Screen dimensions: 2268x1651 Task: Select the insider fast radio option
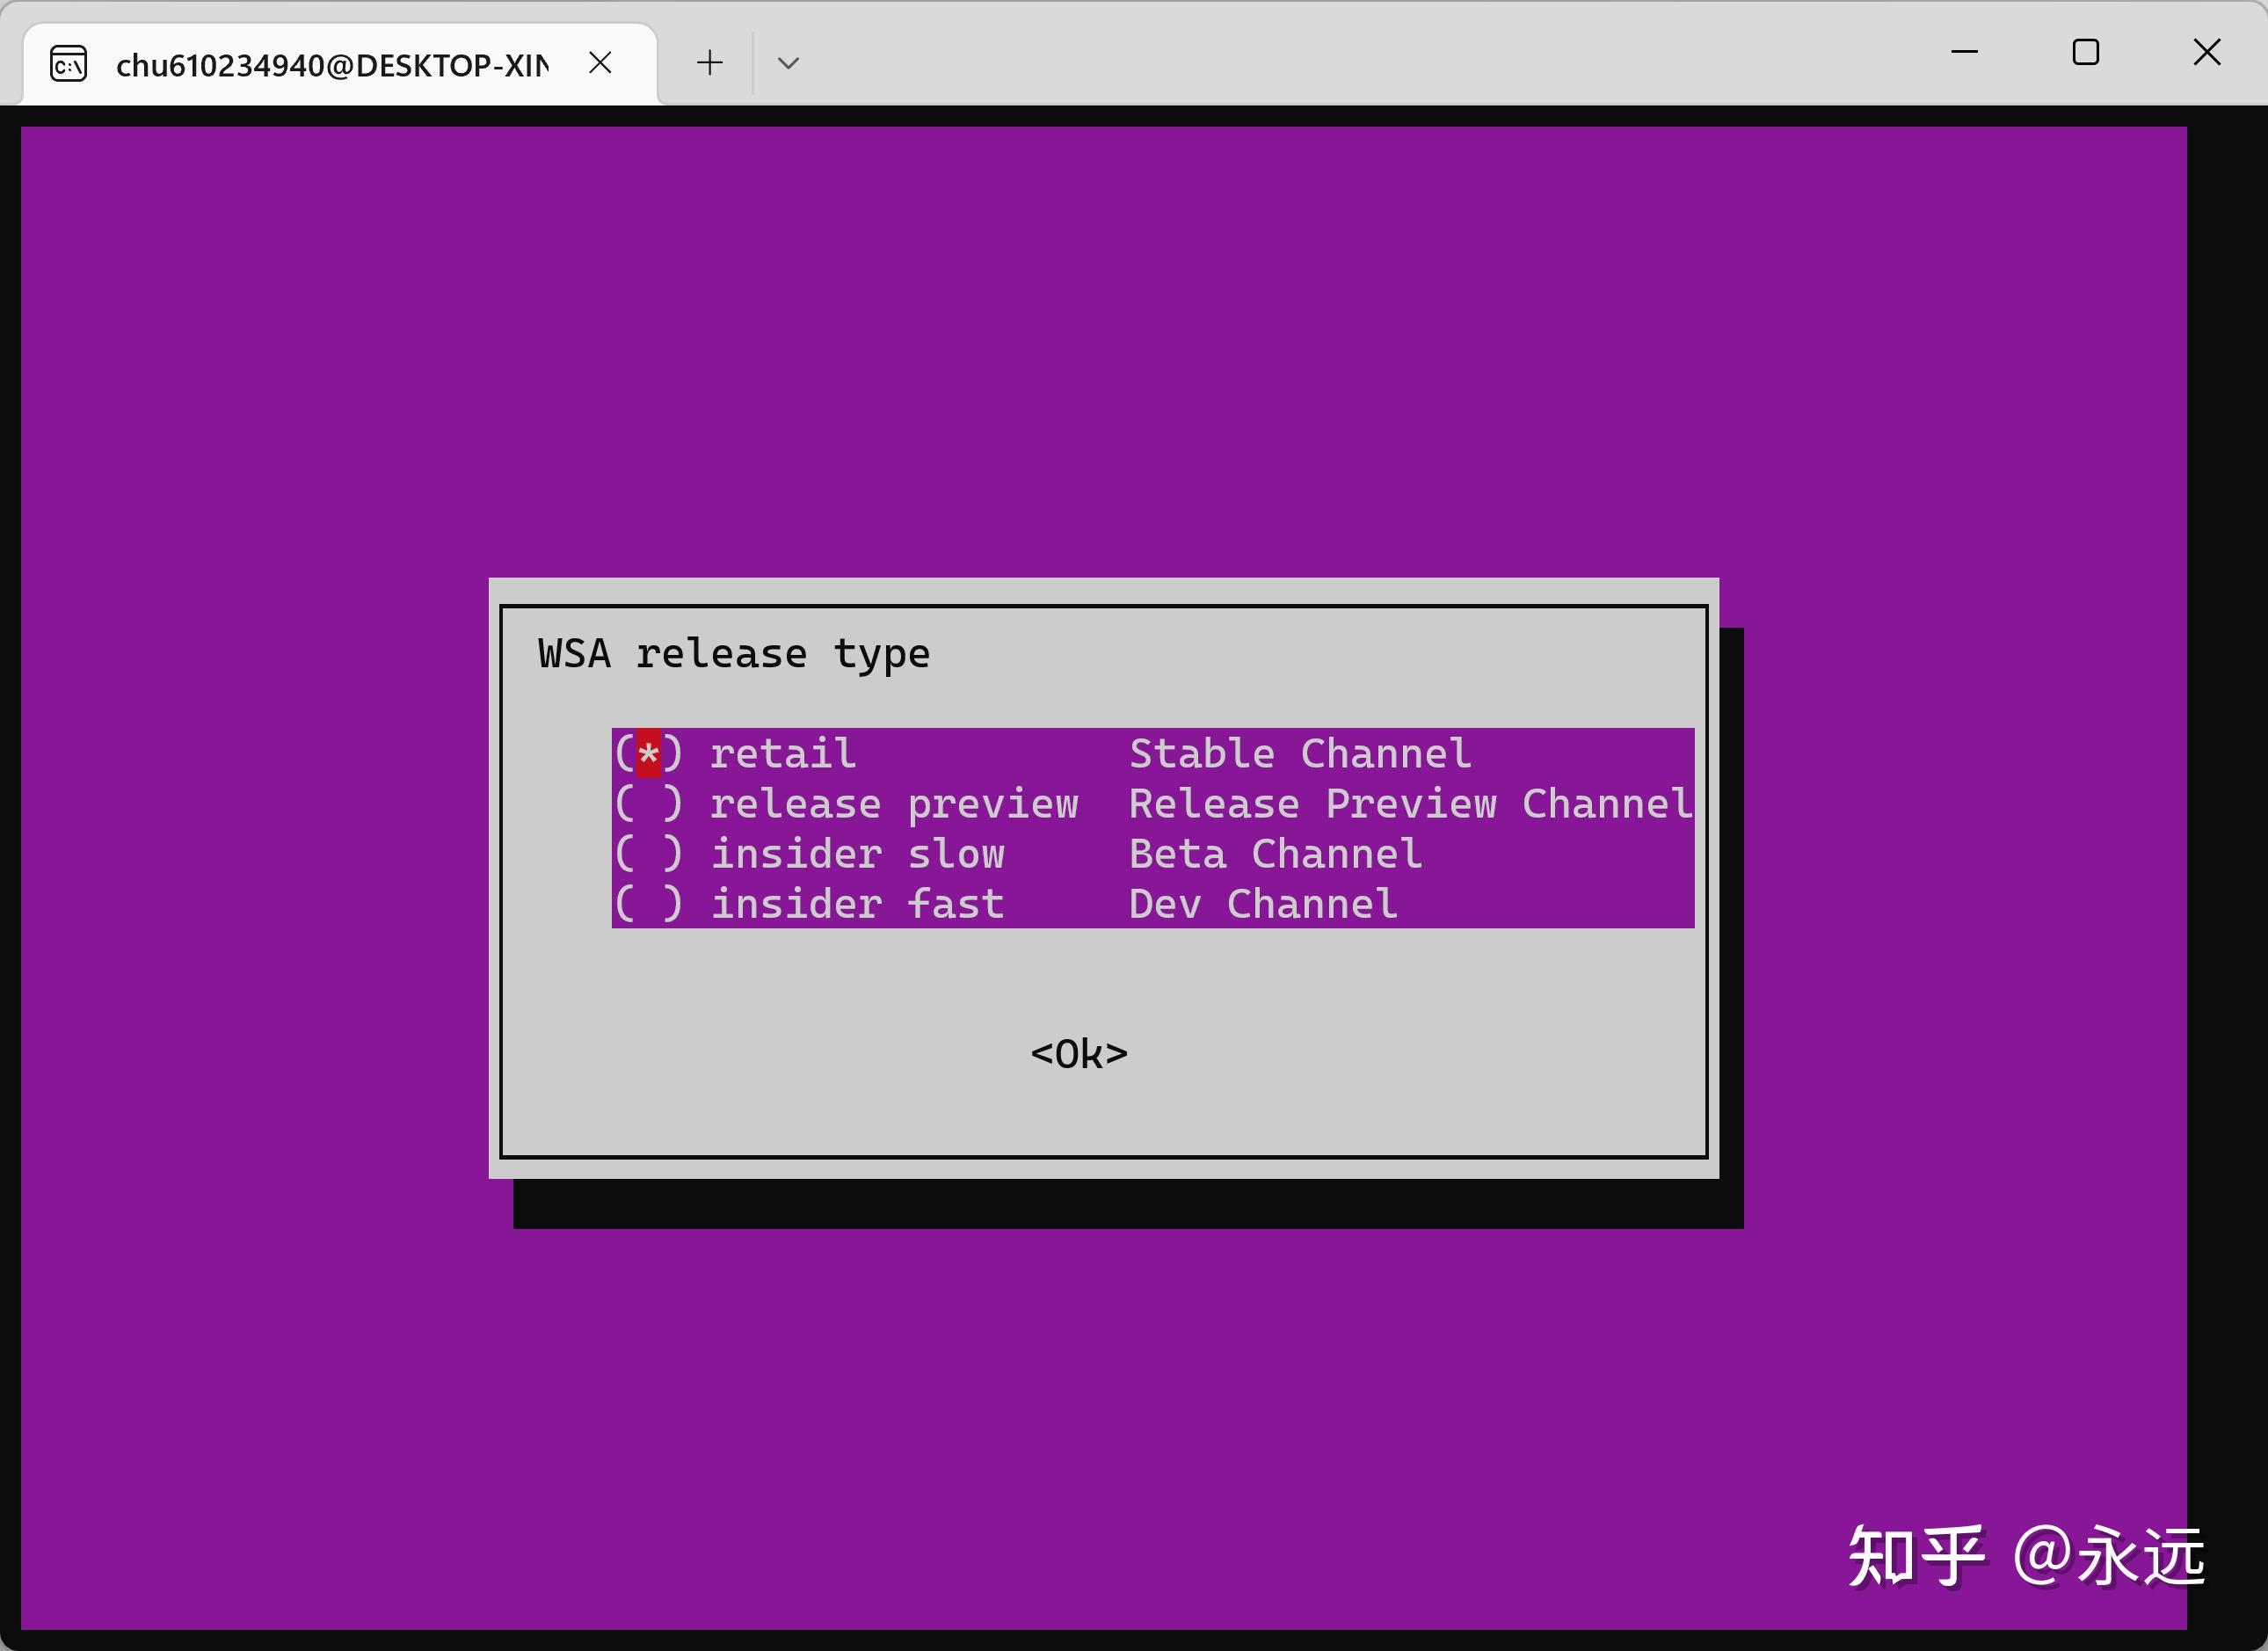pyautogui.click(x=648, y=904)
